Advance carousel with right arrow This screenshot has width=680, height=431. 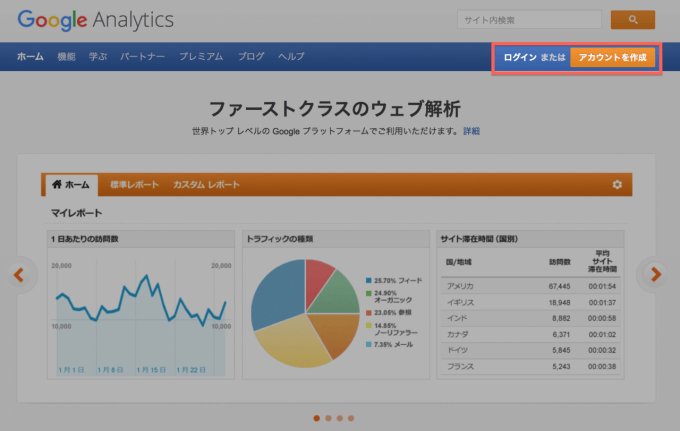[x=655, y=274]
